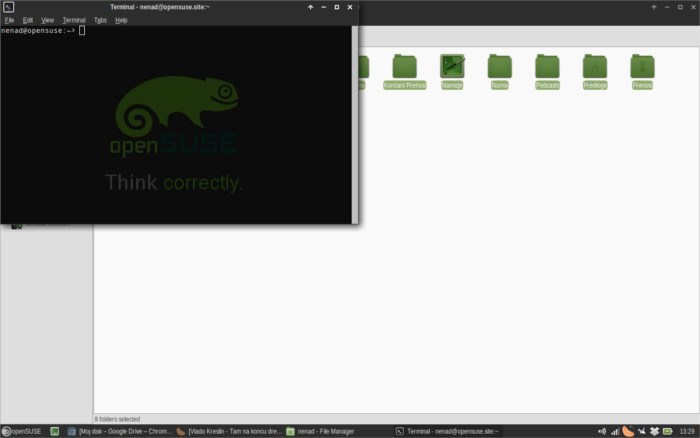Image resolution: width=700 pixels, height=438 pixels.
Task: Open the Namizje desktop folder
Action: coord(452,71)
